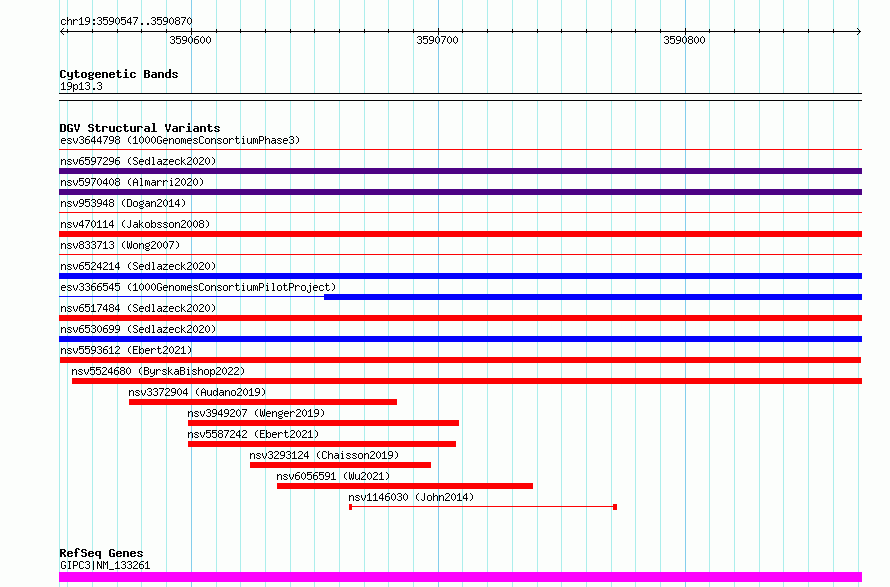Click the right arrow of the ruler
The width and height of the screenshot is (890, 587).
[859, 32]
